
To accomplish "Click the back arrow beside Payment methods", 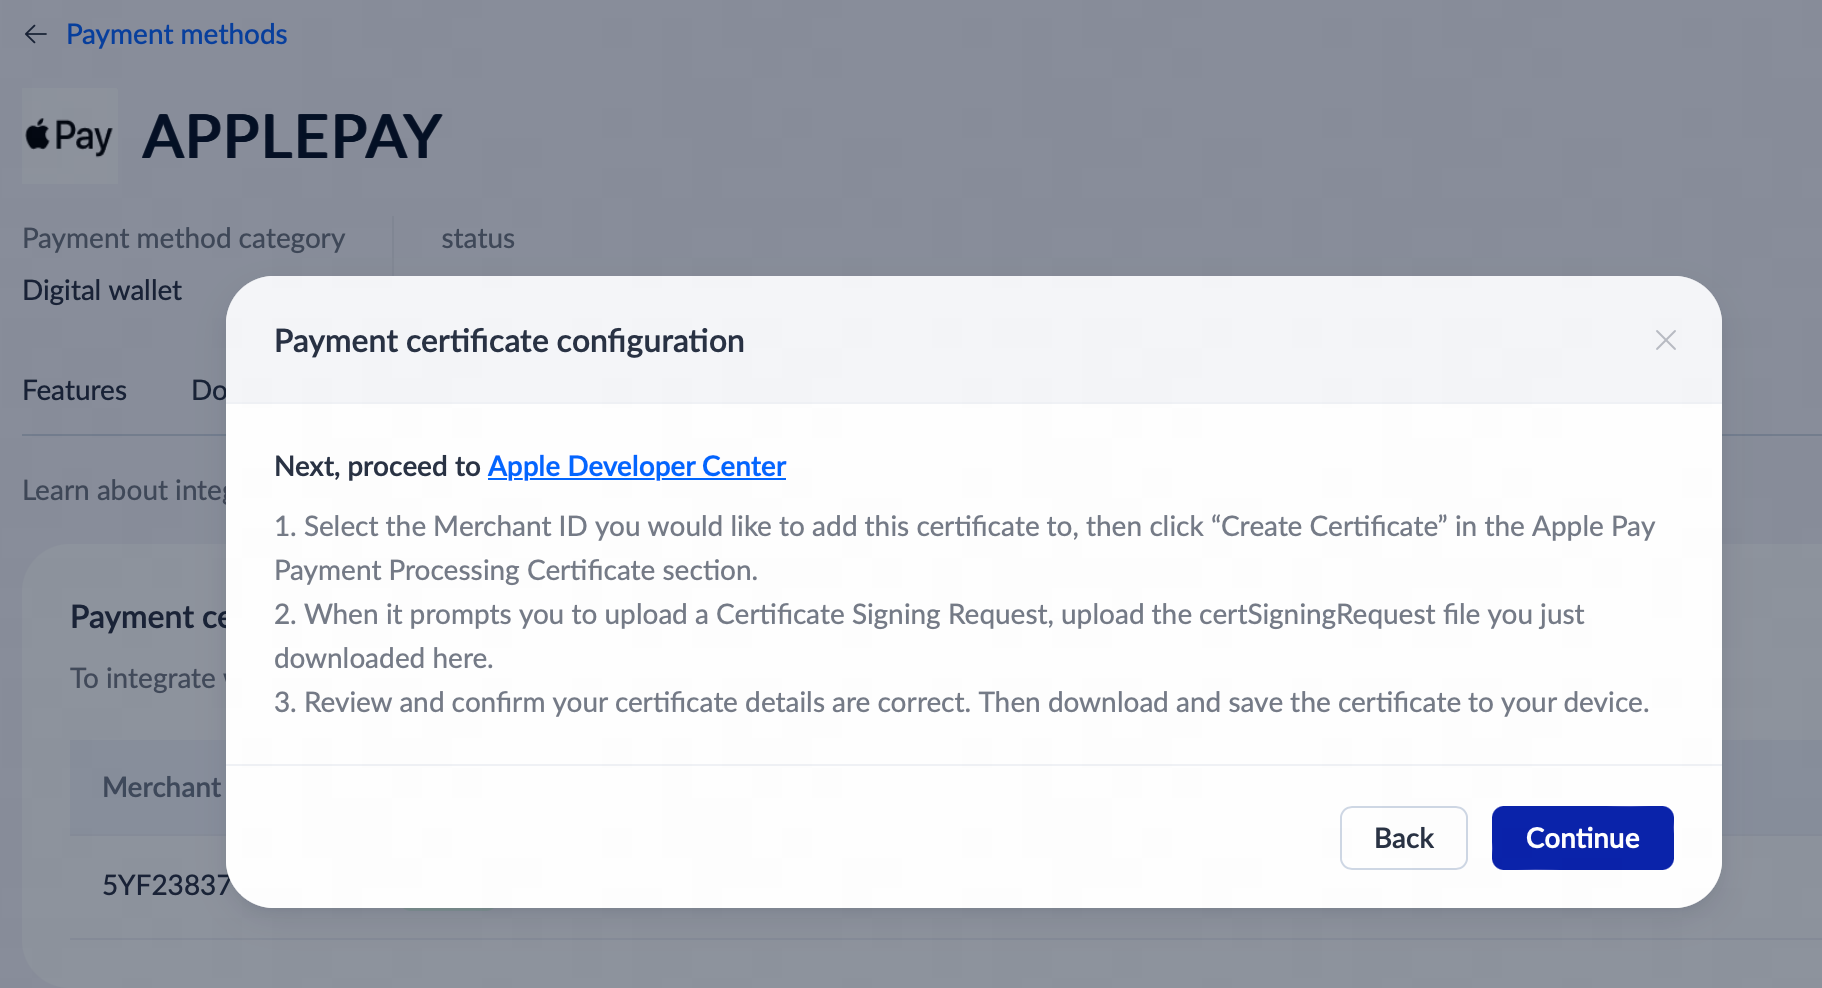I will 36,35.
